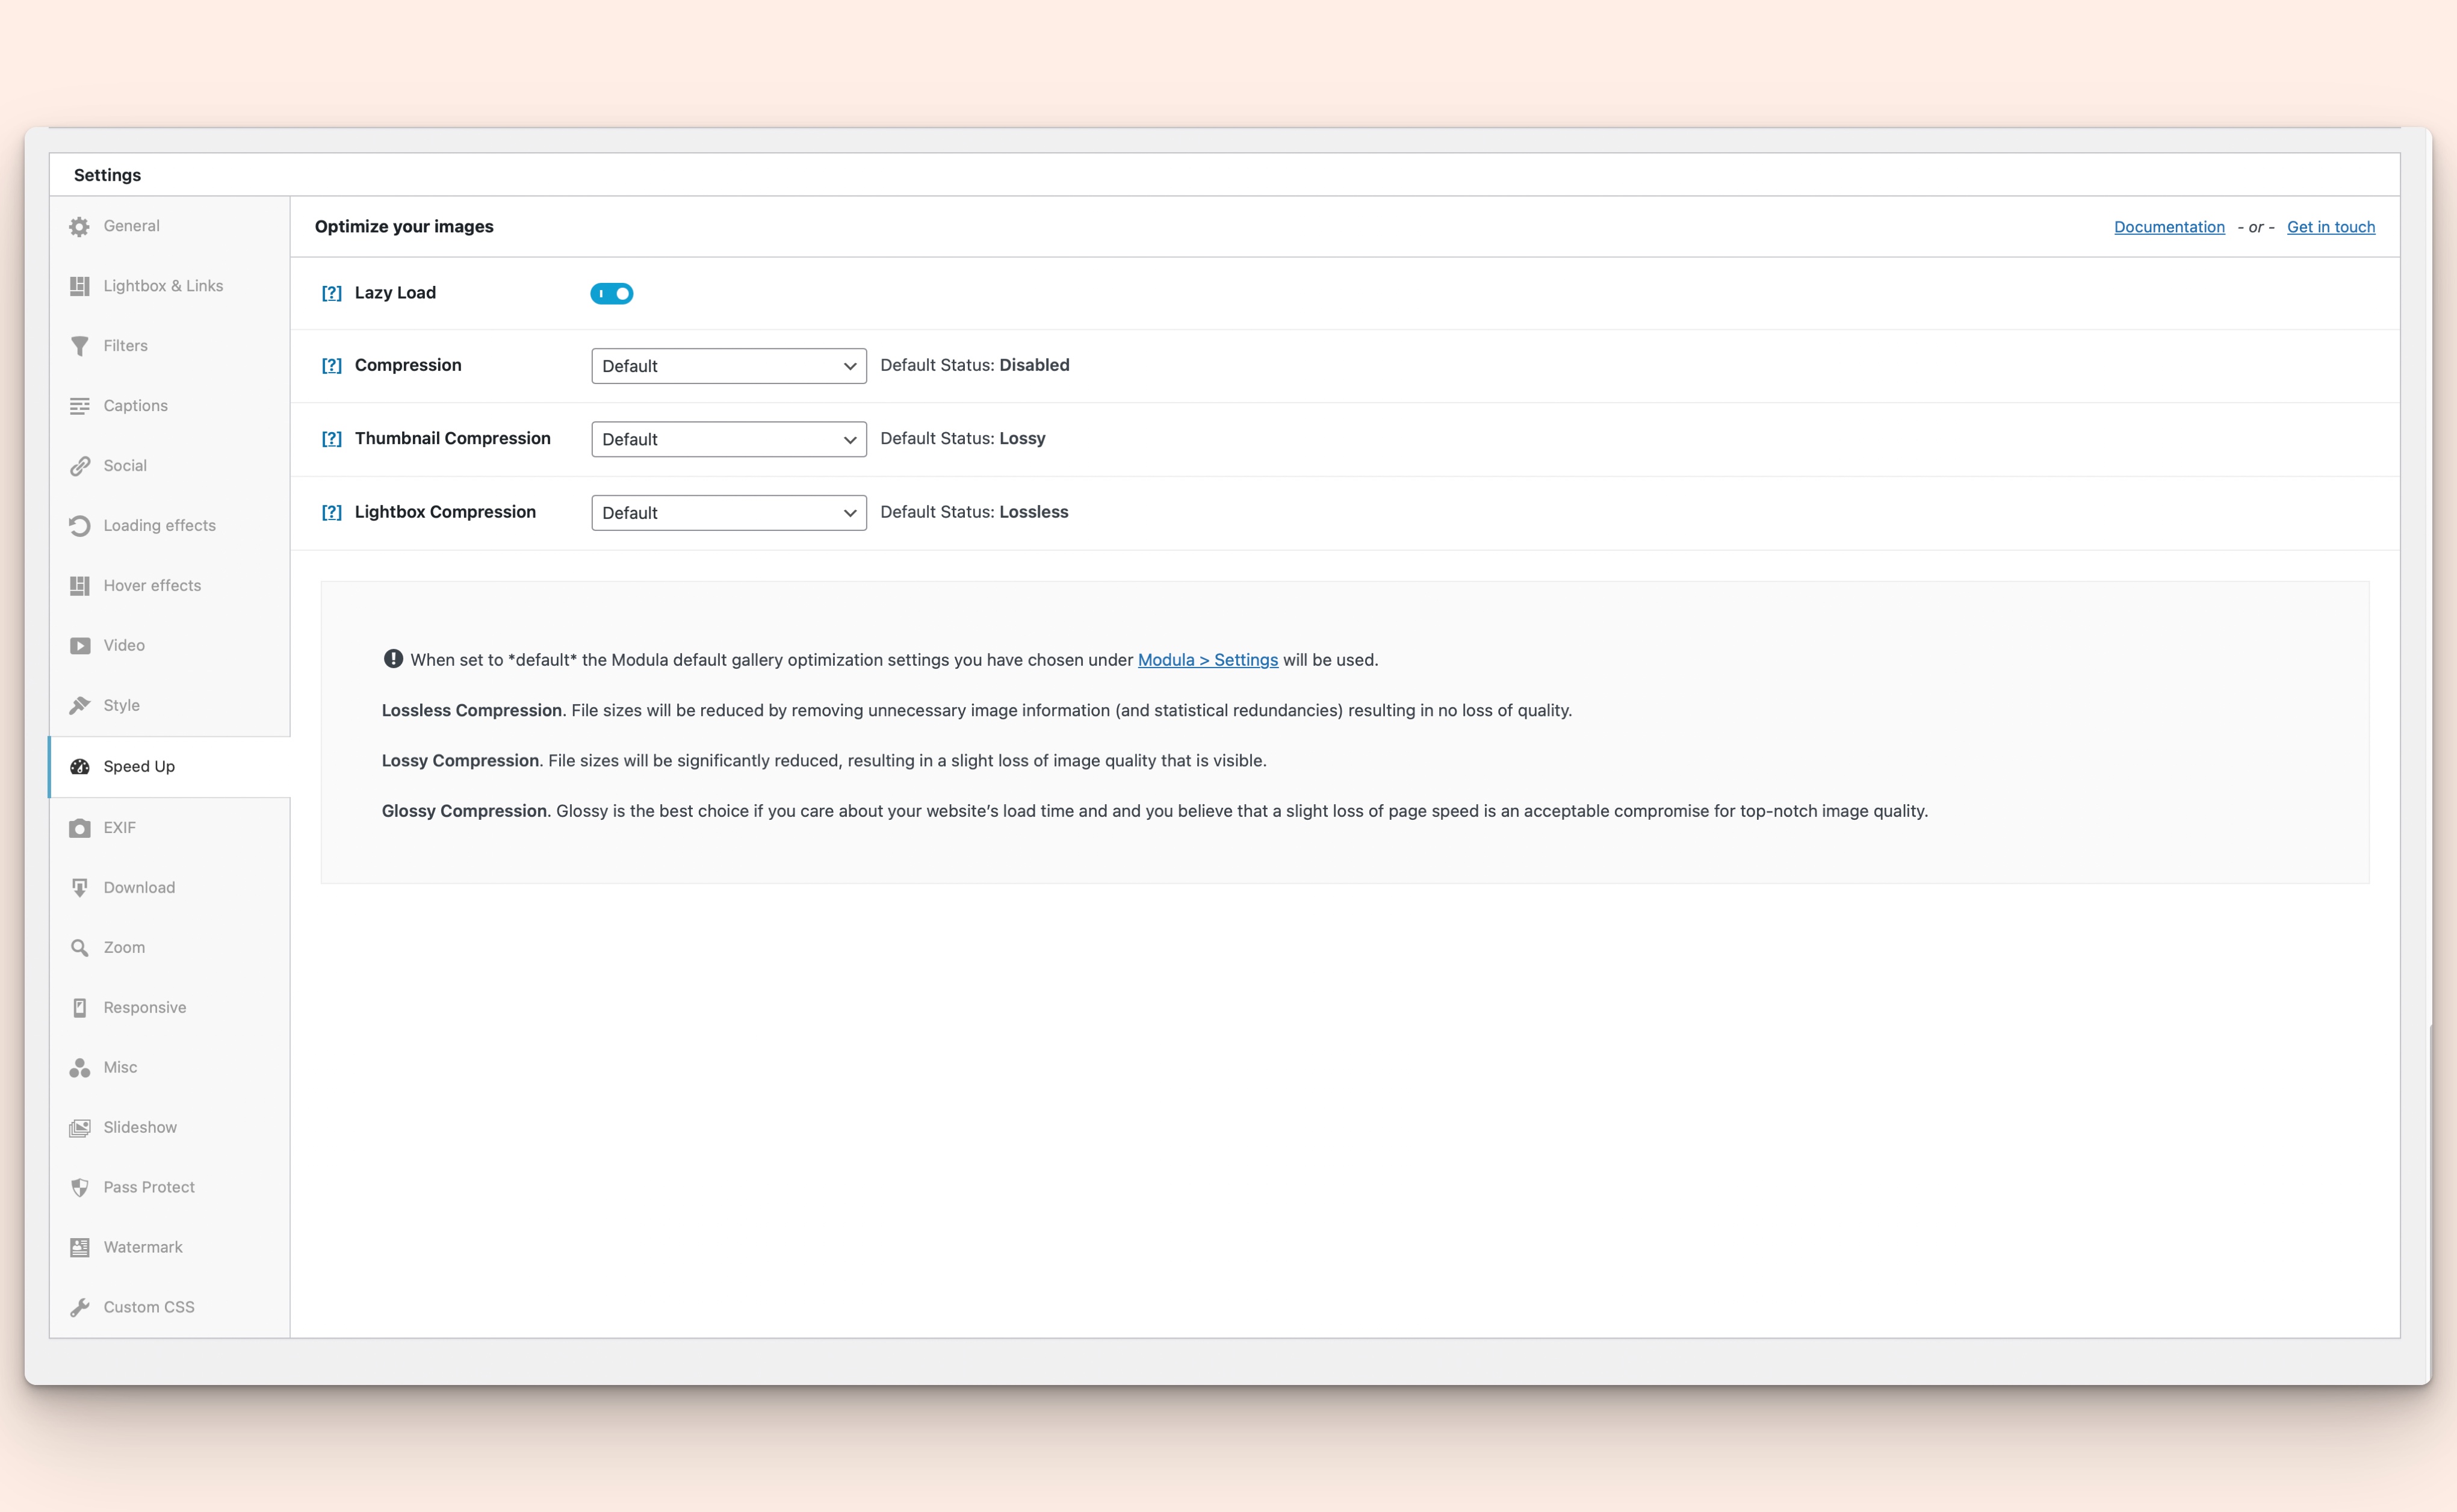Click the Lightbox & Links grid icon
The height and width of the screenshot is (1512, 2457).
pos(80,286)
